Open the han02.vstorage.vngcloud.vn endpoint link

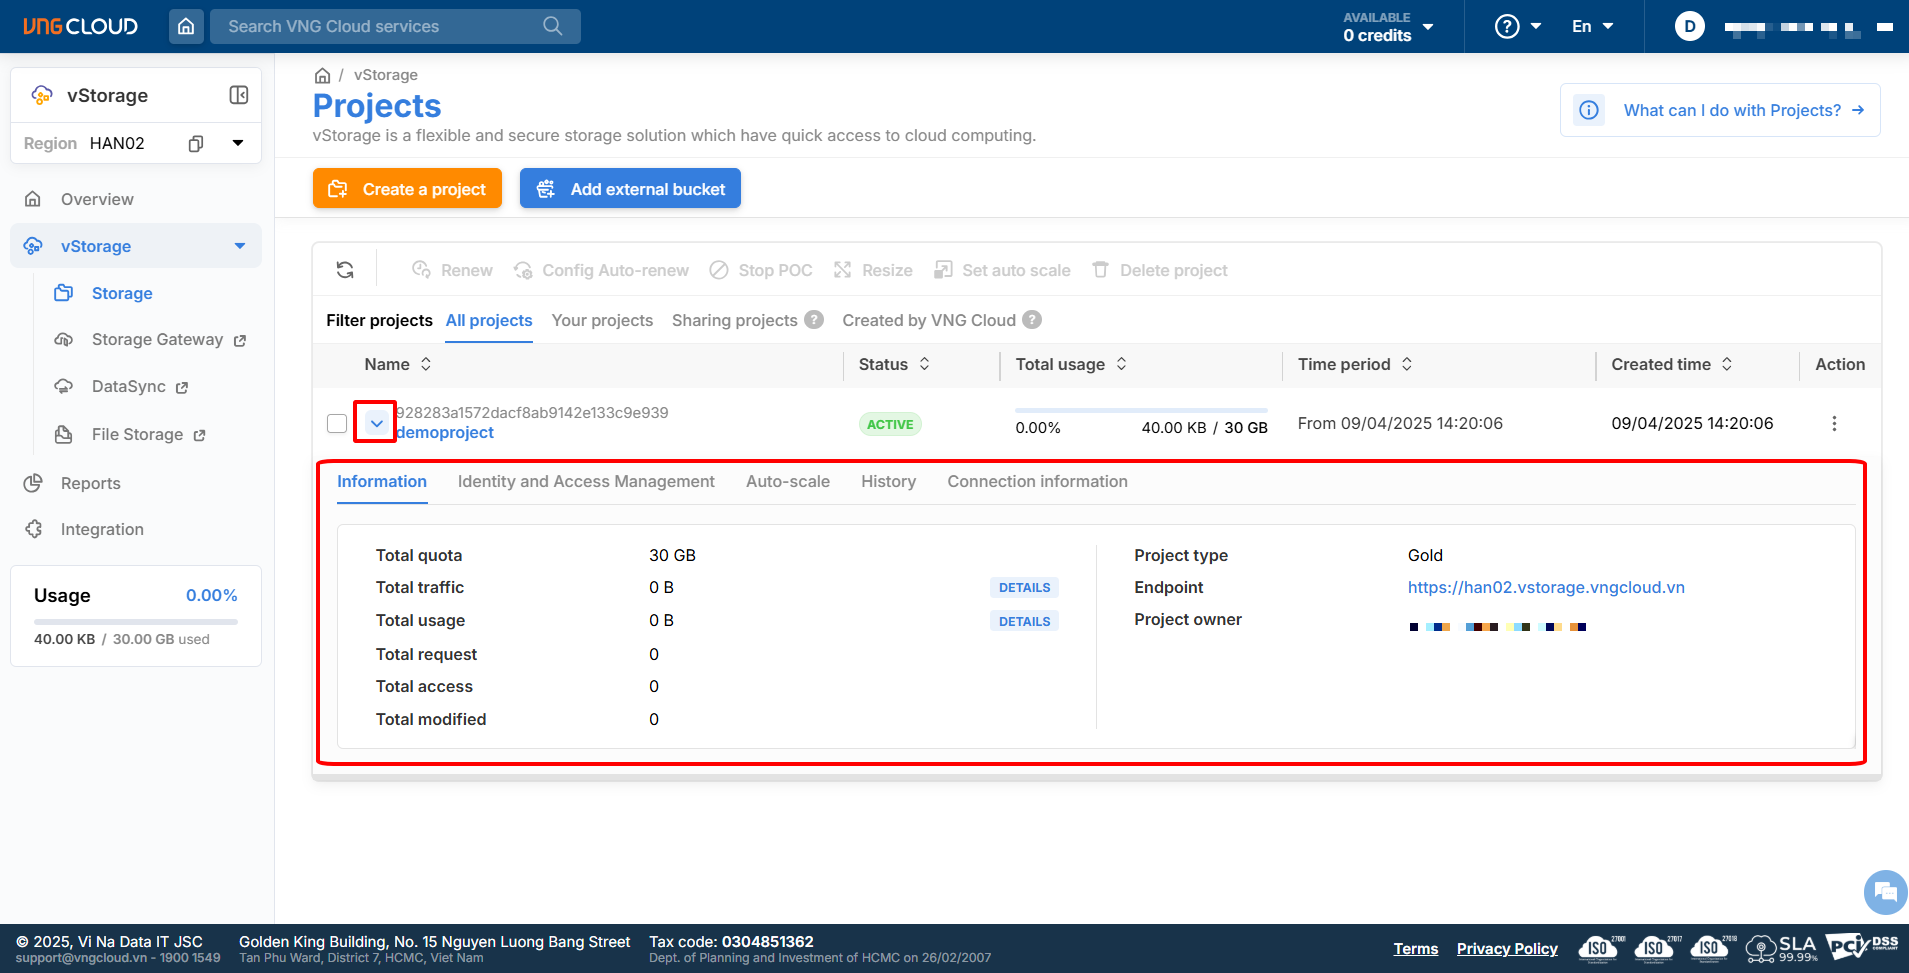[1546, 587]
